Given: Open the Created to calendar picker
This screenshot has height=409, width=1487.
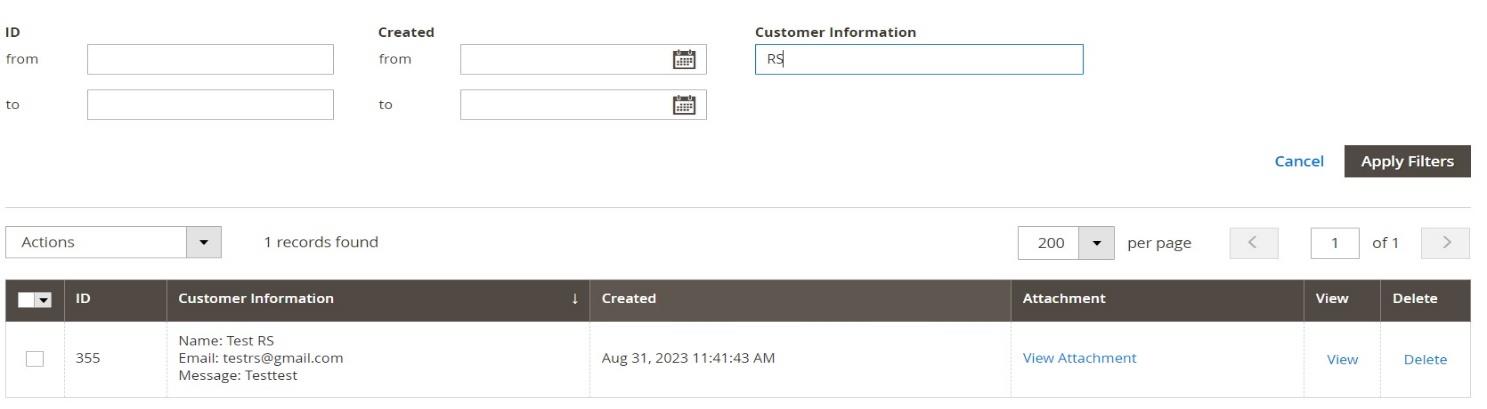Looking at the screenshot, I should [684, 104].
